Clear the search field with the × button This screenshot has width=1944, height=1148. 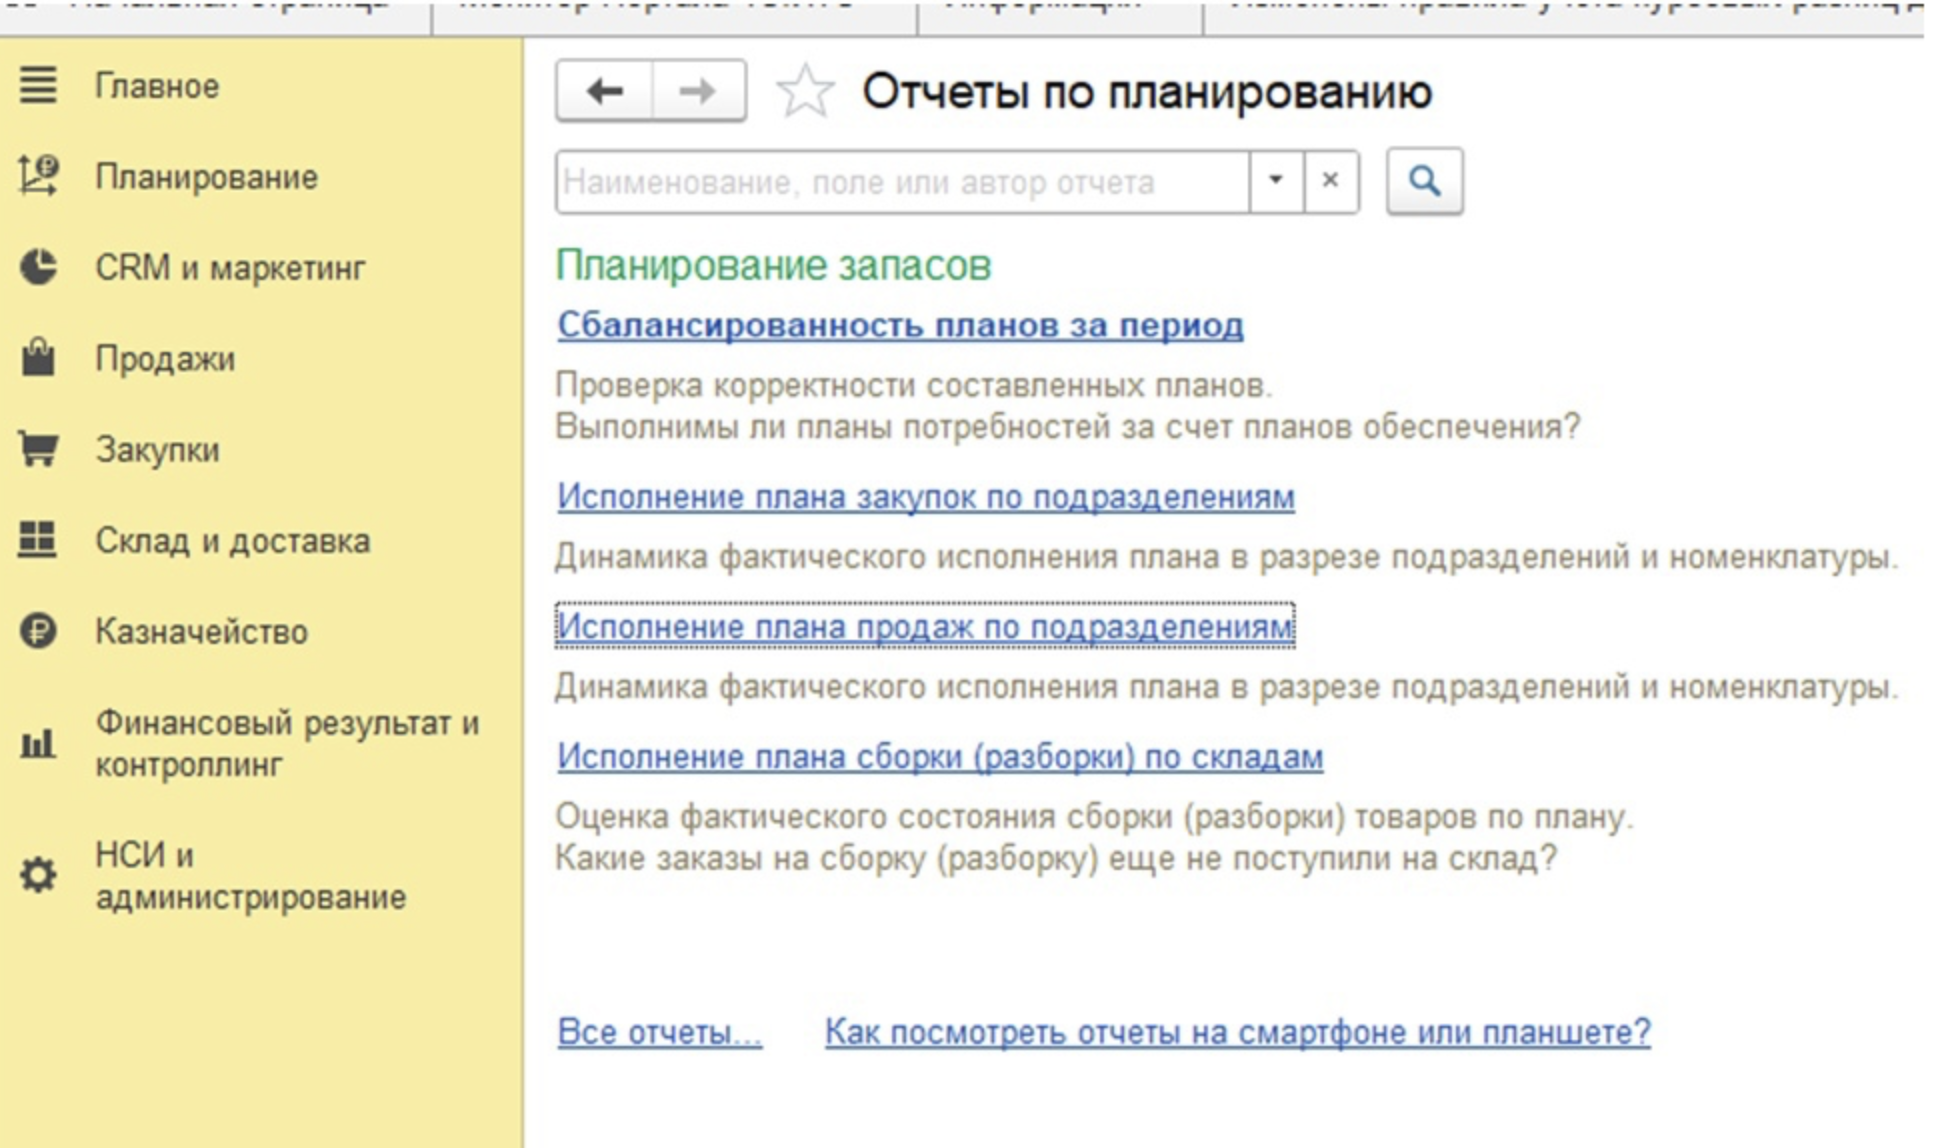1330,181
